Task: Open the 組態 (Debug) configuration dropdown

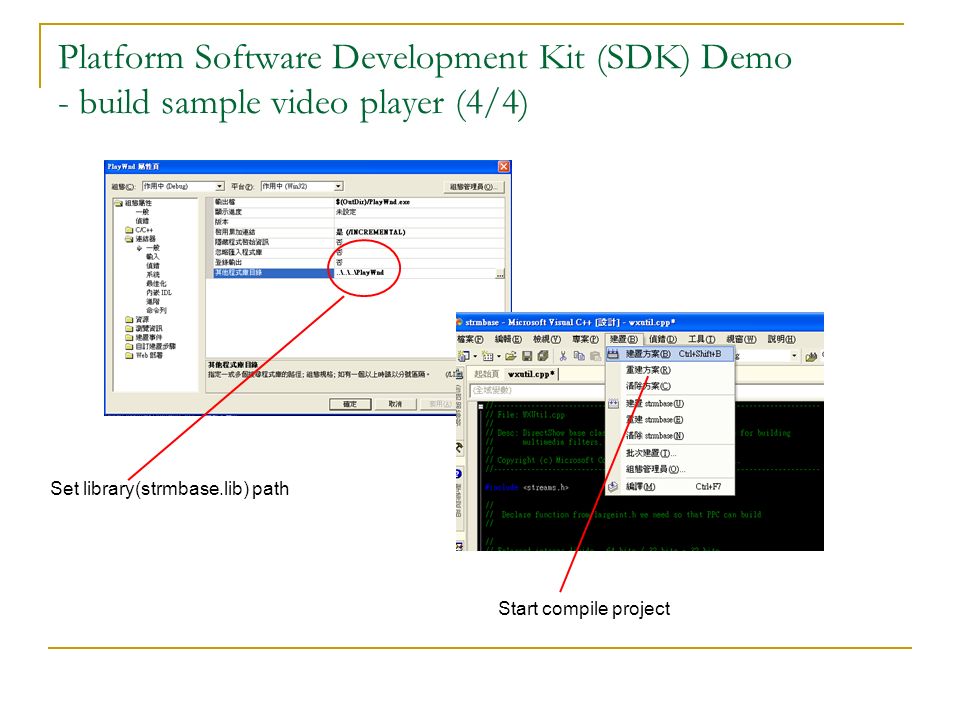Action: point(219,186)
